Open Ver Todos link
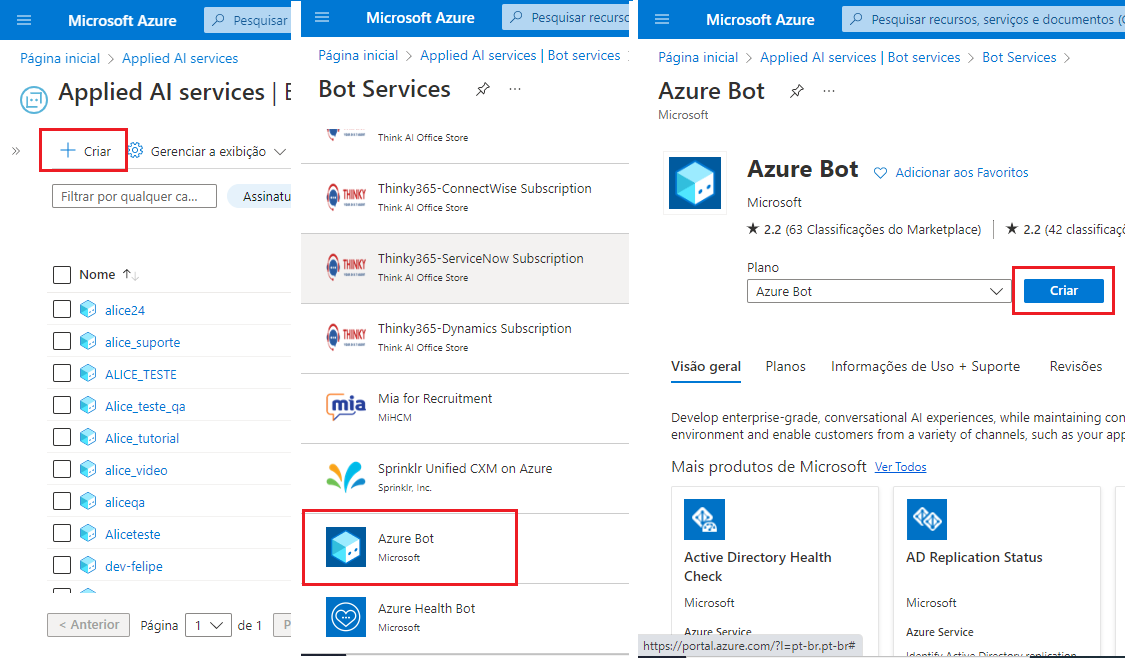This screenshot has height=658, width=1126. click(x=901, y=467)
